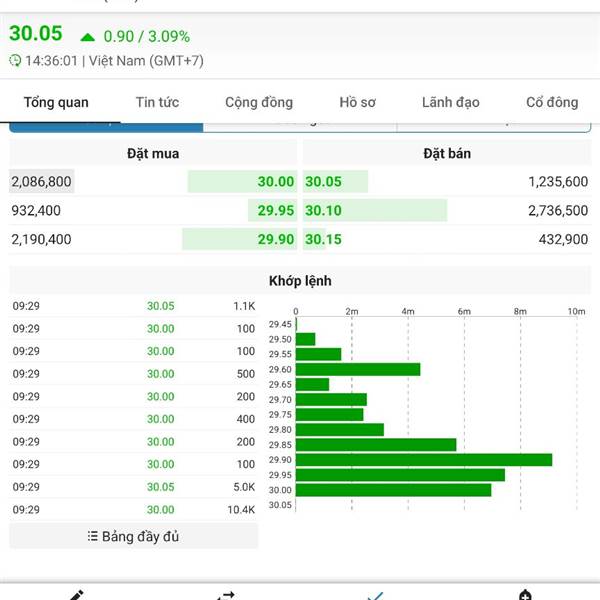Open the Cộng đồng tab
Screen dimensions: 600x600
pos(259,102)
